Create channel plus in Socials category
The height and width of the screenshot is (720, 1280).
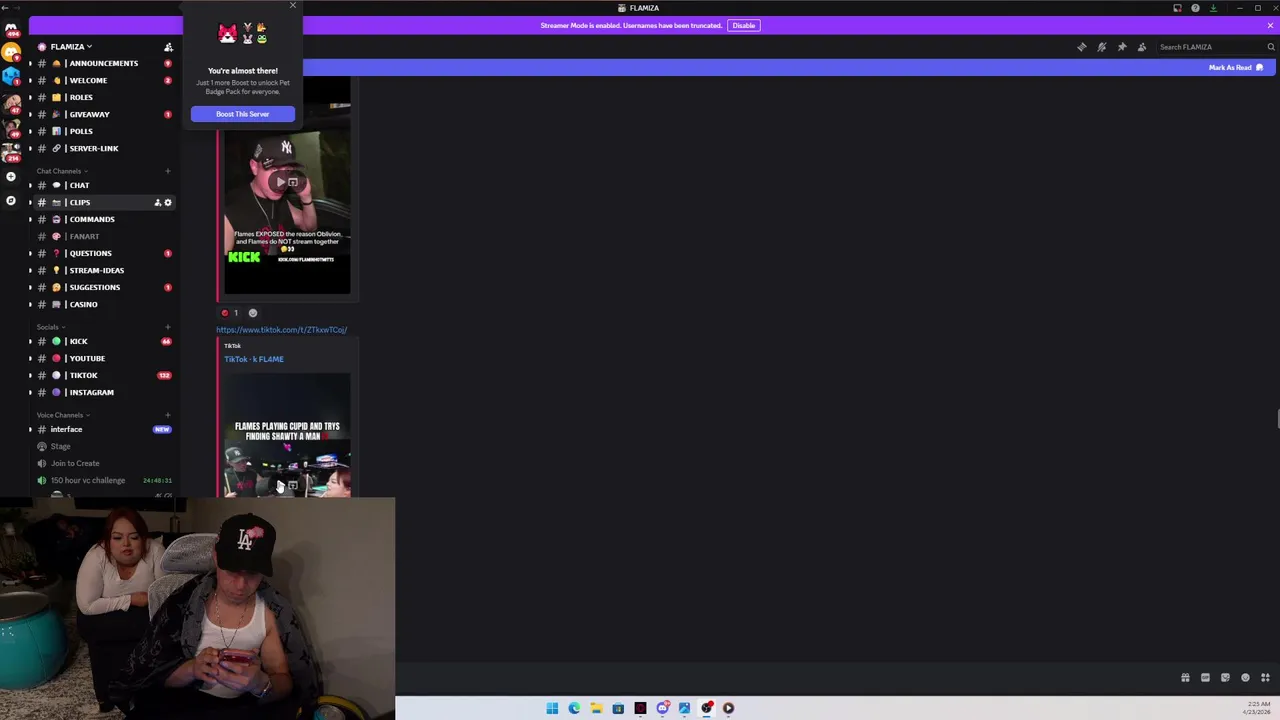pos(168,327)
